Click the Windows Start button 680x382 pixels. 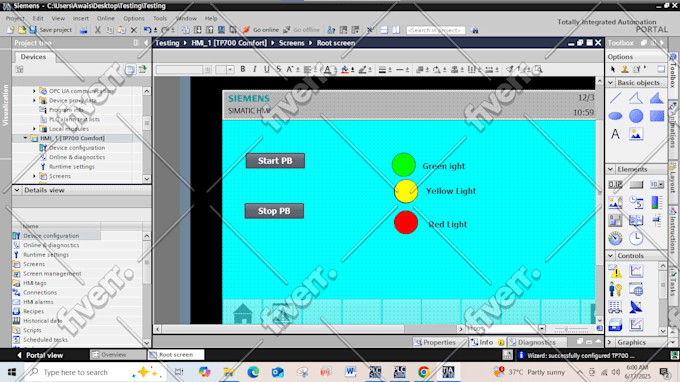pos(12,372)
